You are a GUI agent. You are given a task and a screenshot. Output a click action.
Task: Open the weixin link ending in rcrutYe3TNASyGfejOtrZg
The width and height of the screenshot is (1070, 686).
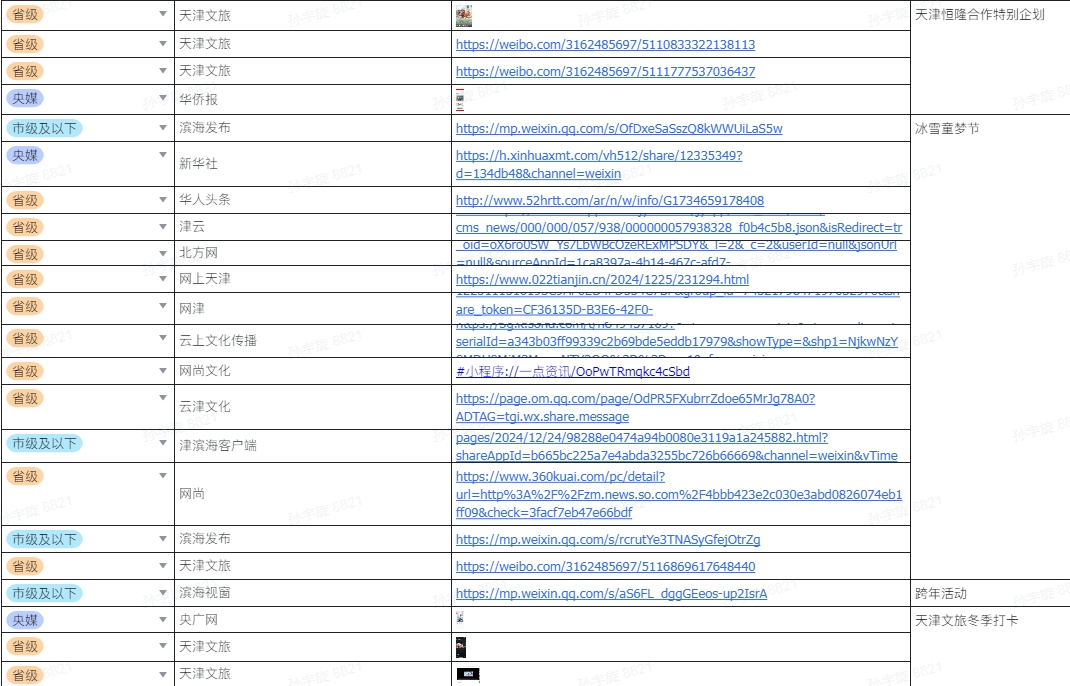point(608,539)
